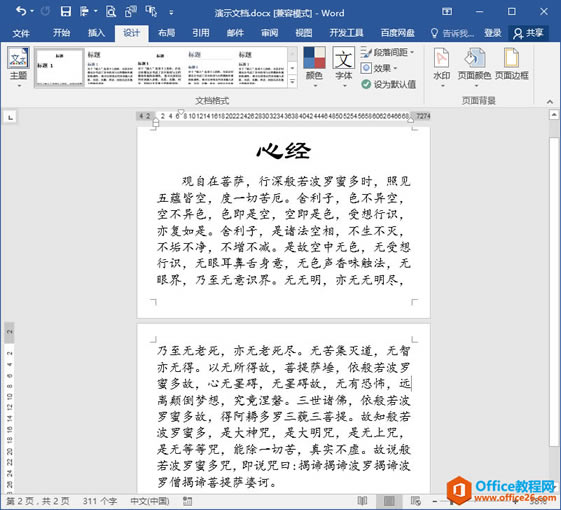The image size is (561, 510).
Task: Collapse the ribbon with the chevron
Action: coord(550,102)
